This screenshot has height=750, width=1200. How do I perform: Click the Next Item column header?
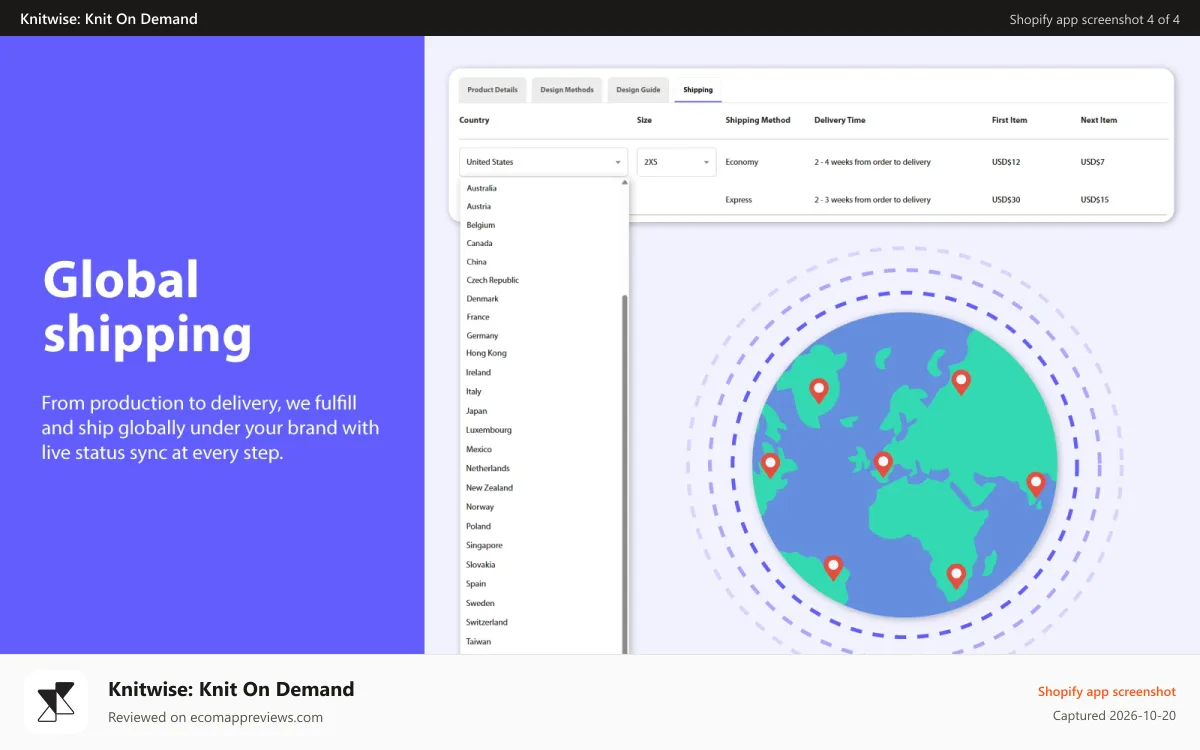click(1099, 120)
